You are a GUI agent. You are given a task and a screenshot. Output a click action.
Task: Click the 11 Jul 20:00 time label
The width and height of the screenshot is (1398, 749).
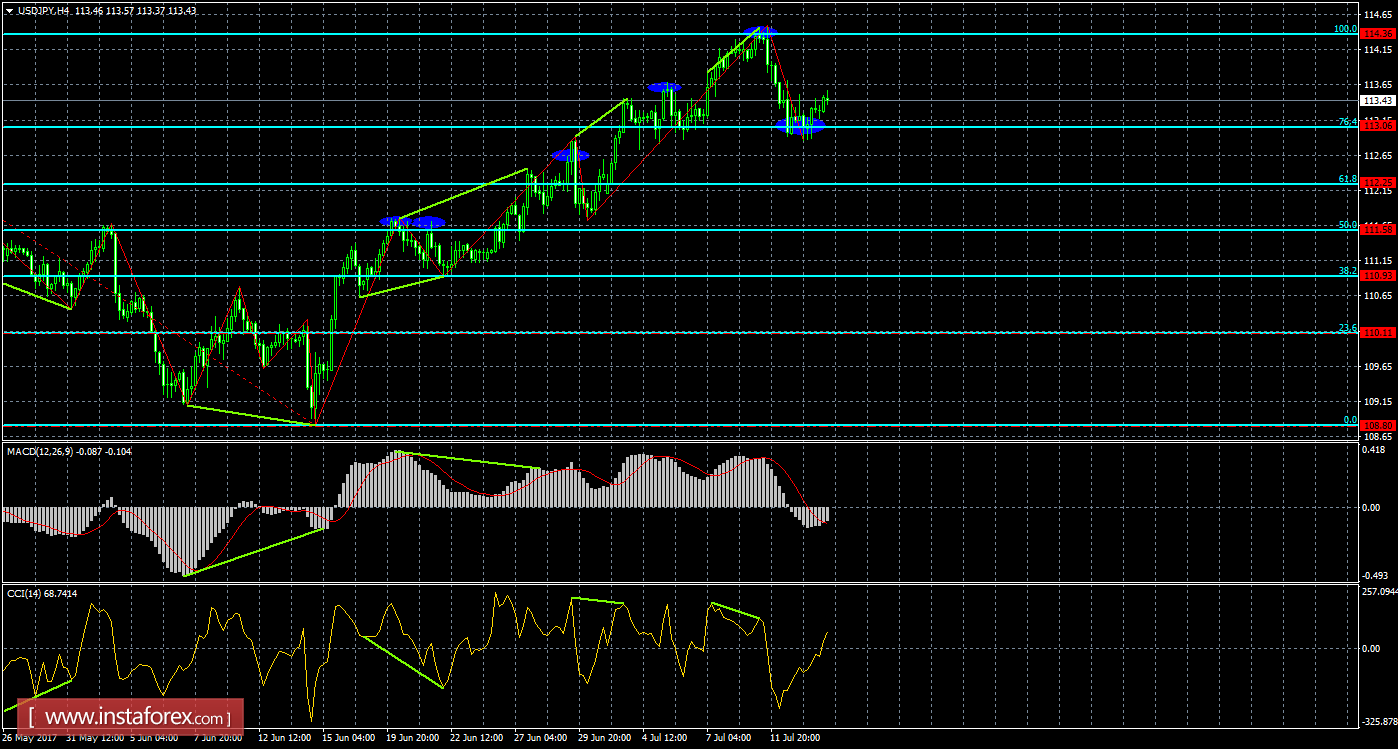point(794,738)
